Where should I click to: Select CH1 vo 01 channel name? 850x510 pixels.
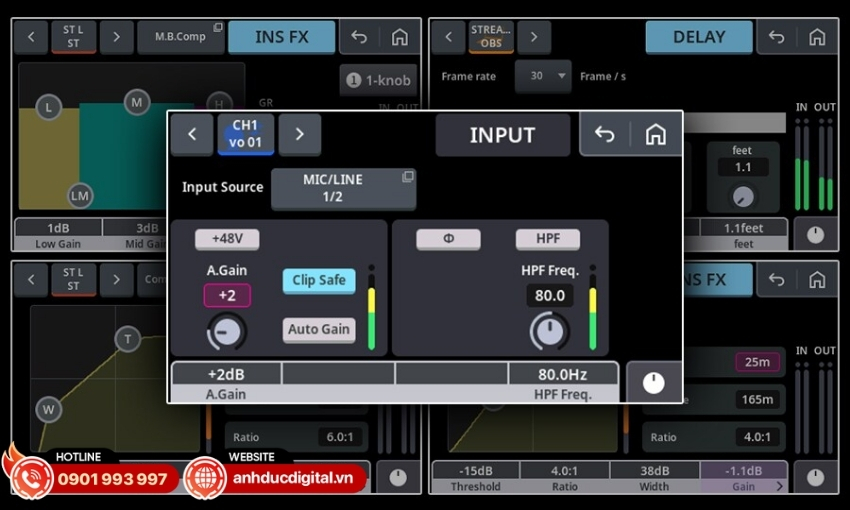[x=246, y=134]
